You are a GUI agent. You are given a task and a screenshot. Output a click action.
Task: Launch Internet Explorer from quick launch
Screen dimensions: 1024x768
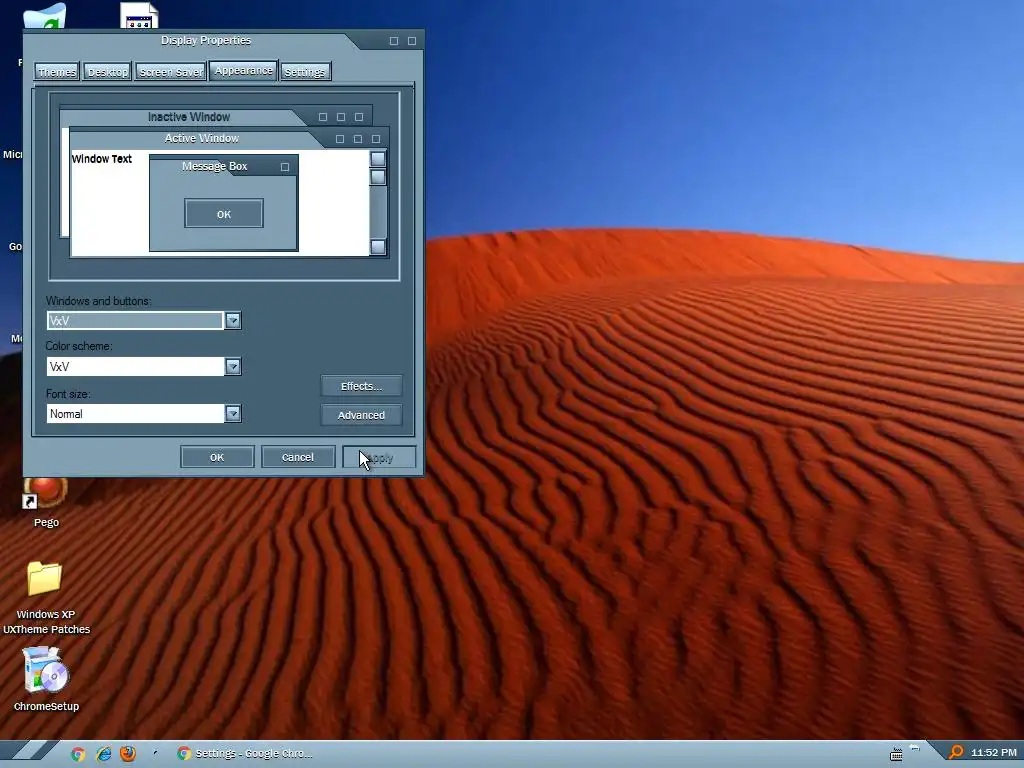coord(103,754)
